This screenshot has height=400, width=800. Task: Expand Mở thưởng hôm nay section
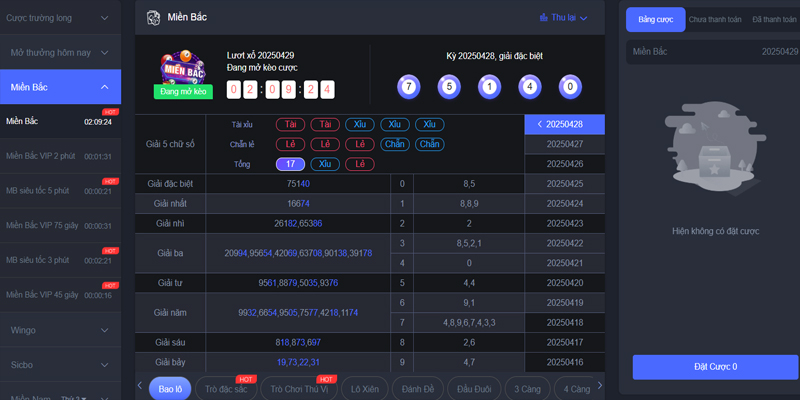60,53
